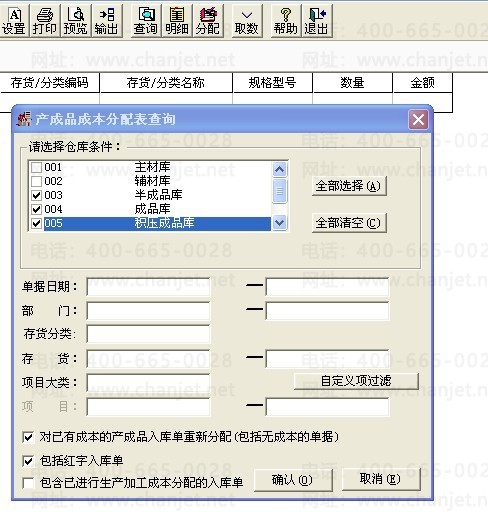The image size is (488, 512).
Task: Click the 输出 export toolbar icon
Action: point(107,21)
